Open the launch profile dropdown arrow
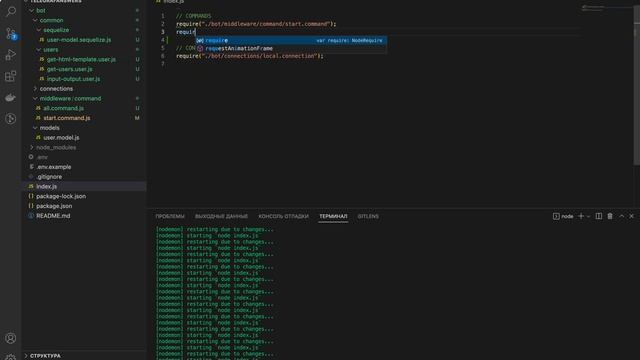This screenshot has height=360, width=640. [588, 216]
